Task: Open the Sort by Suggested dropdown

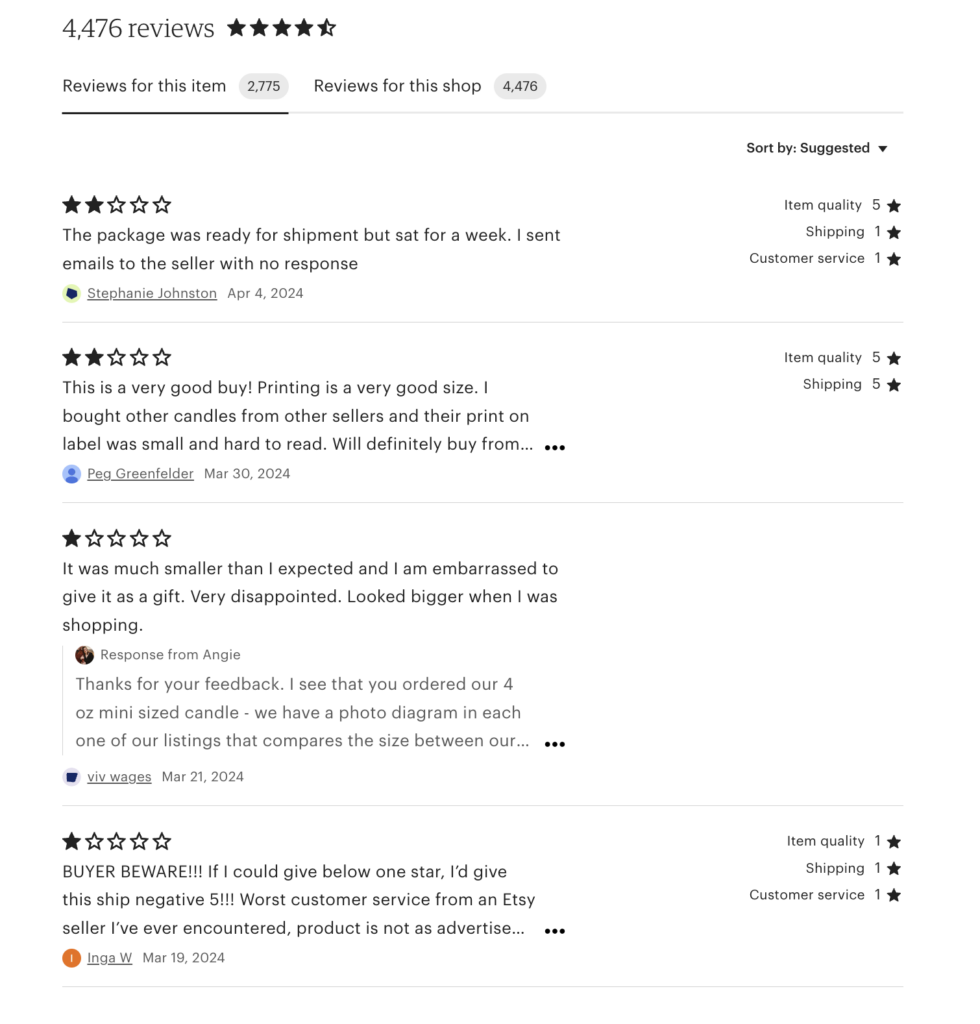Action: (x=817, y=148)
